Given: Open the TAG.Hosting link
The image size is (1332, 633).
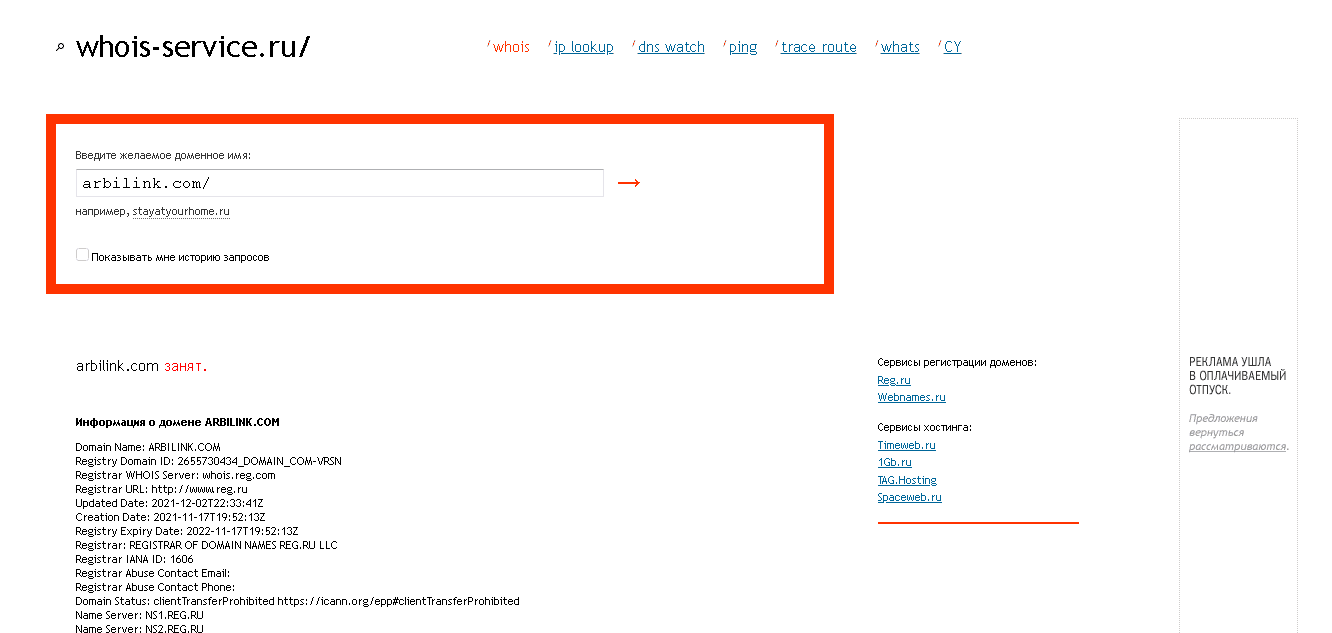Looking at the screenshot, I should click(x=907, y=480).
